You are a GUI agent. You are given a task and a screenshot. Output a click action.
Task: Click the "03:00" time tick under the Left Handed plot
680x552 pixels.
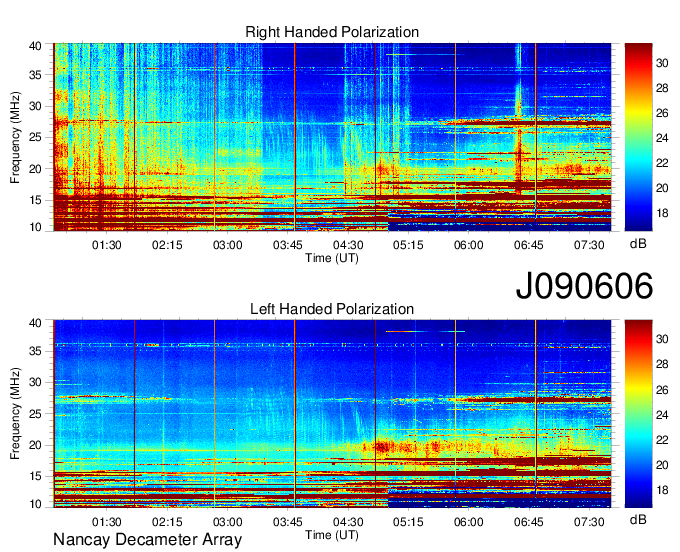coord(227,522)
